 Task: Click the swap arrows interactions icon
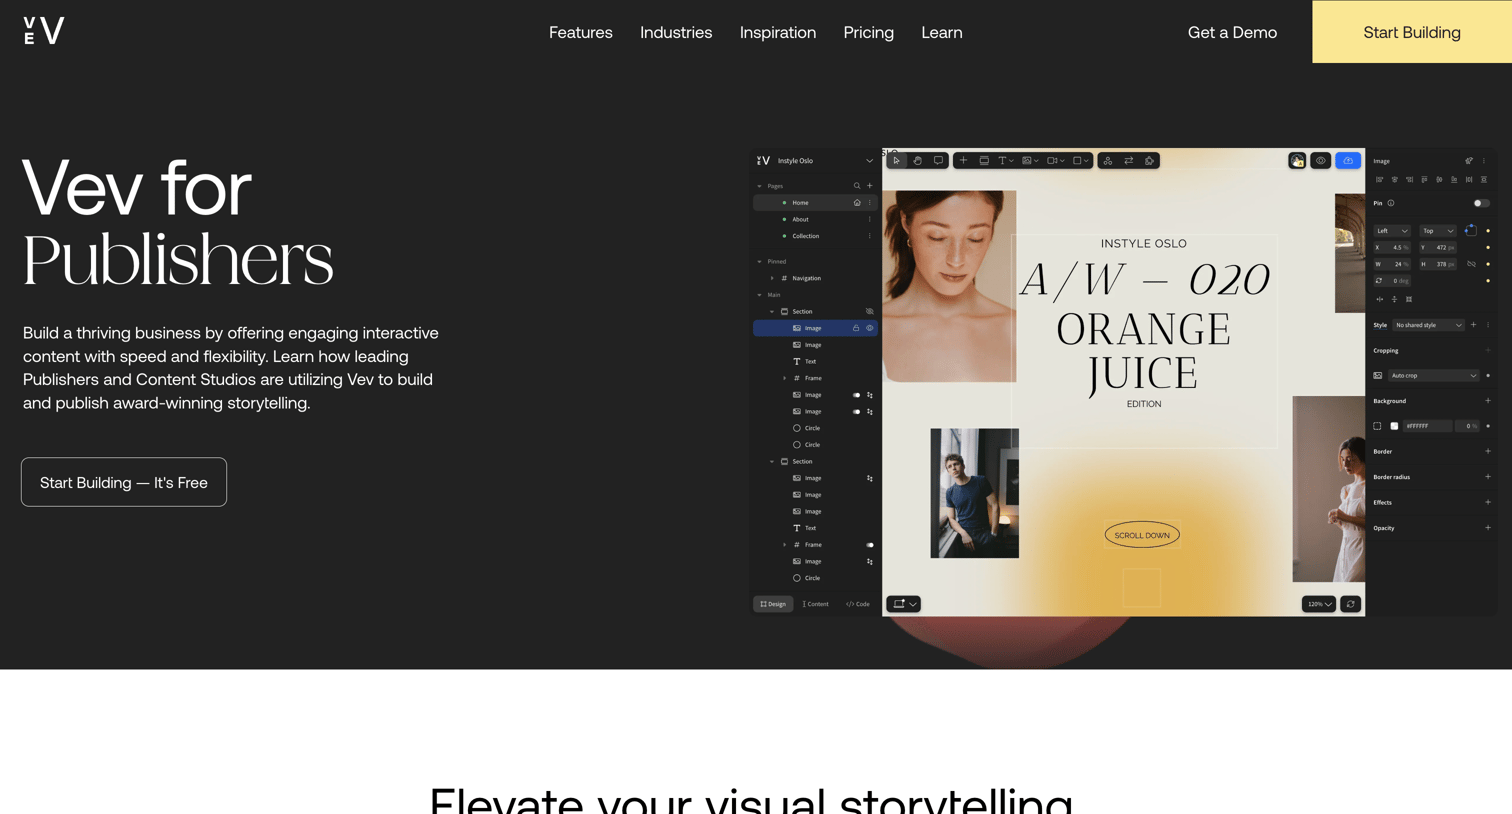(x=1129, y=160)
